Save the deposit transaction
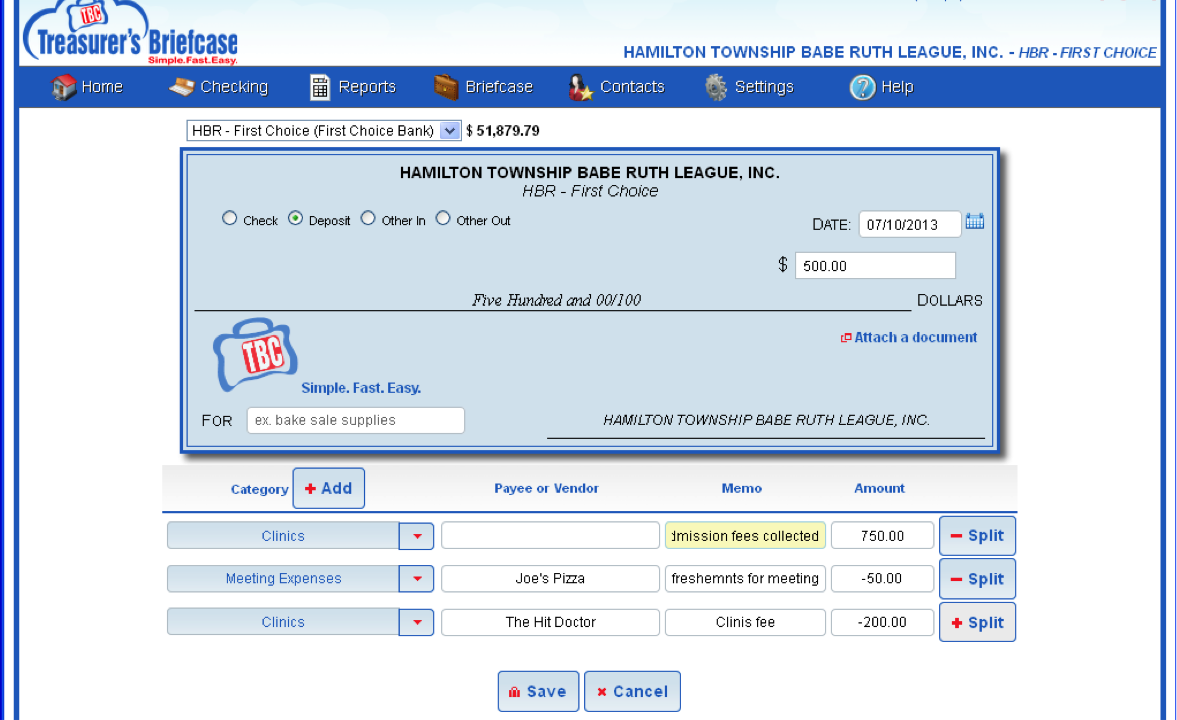This screenshot has width=1177, height=720. coord(538,691)
